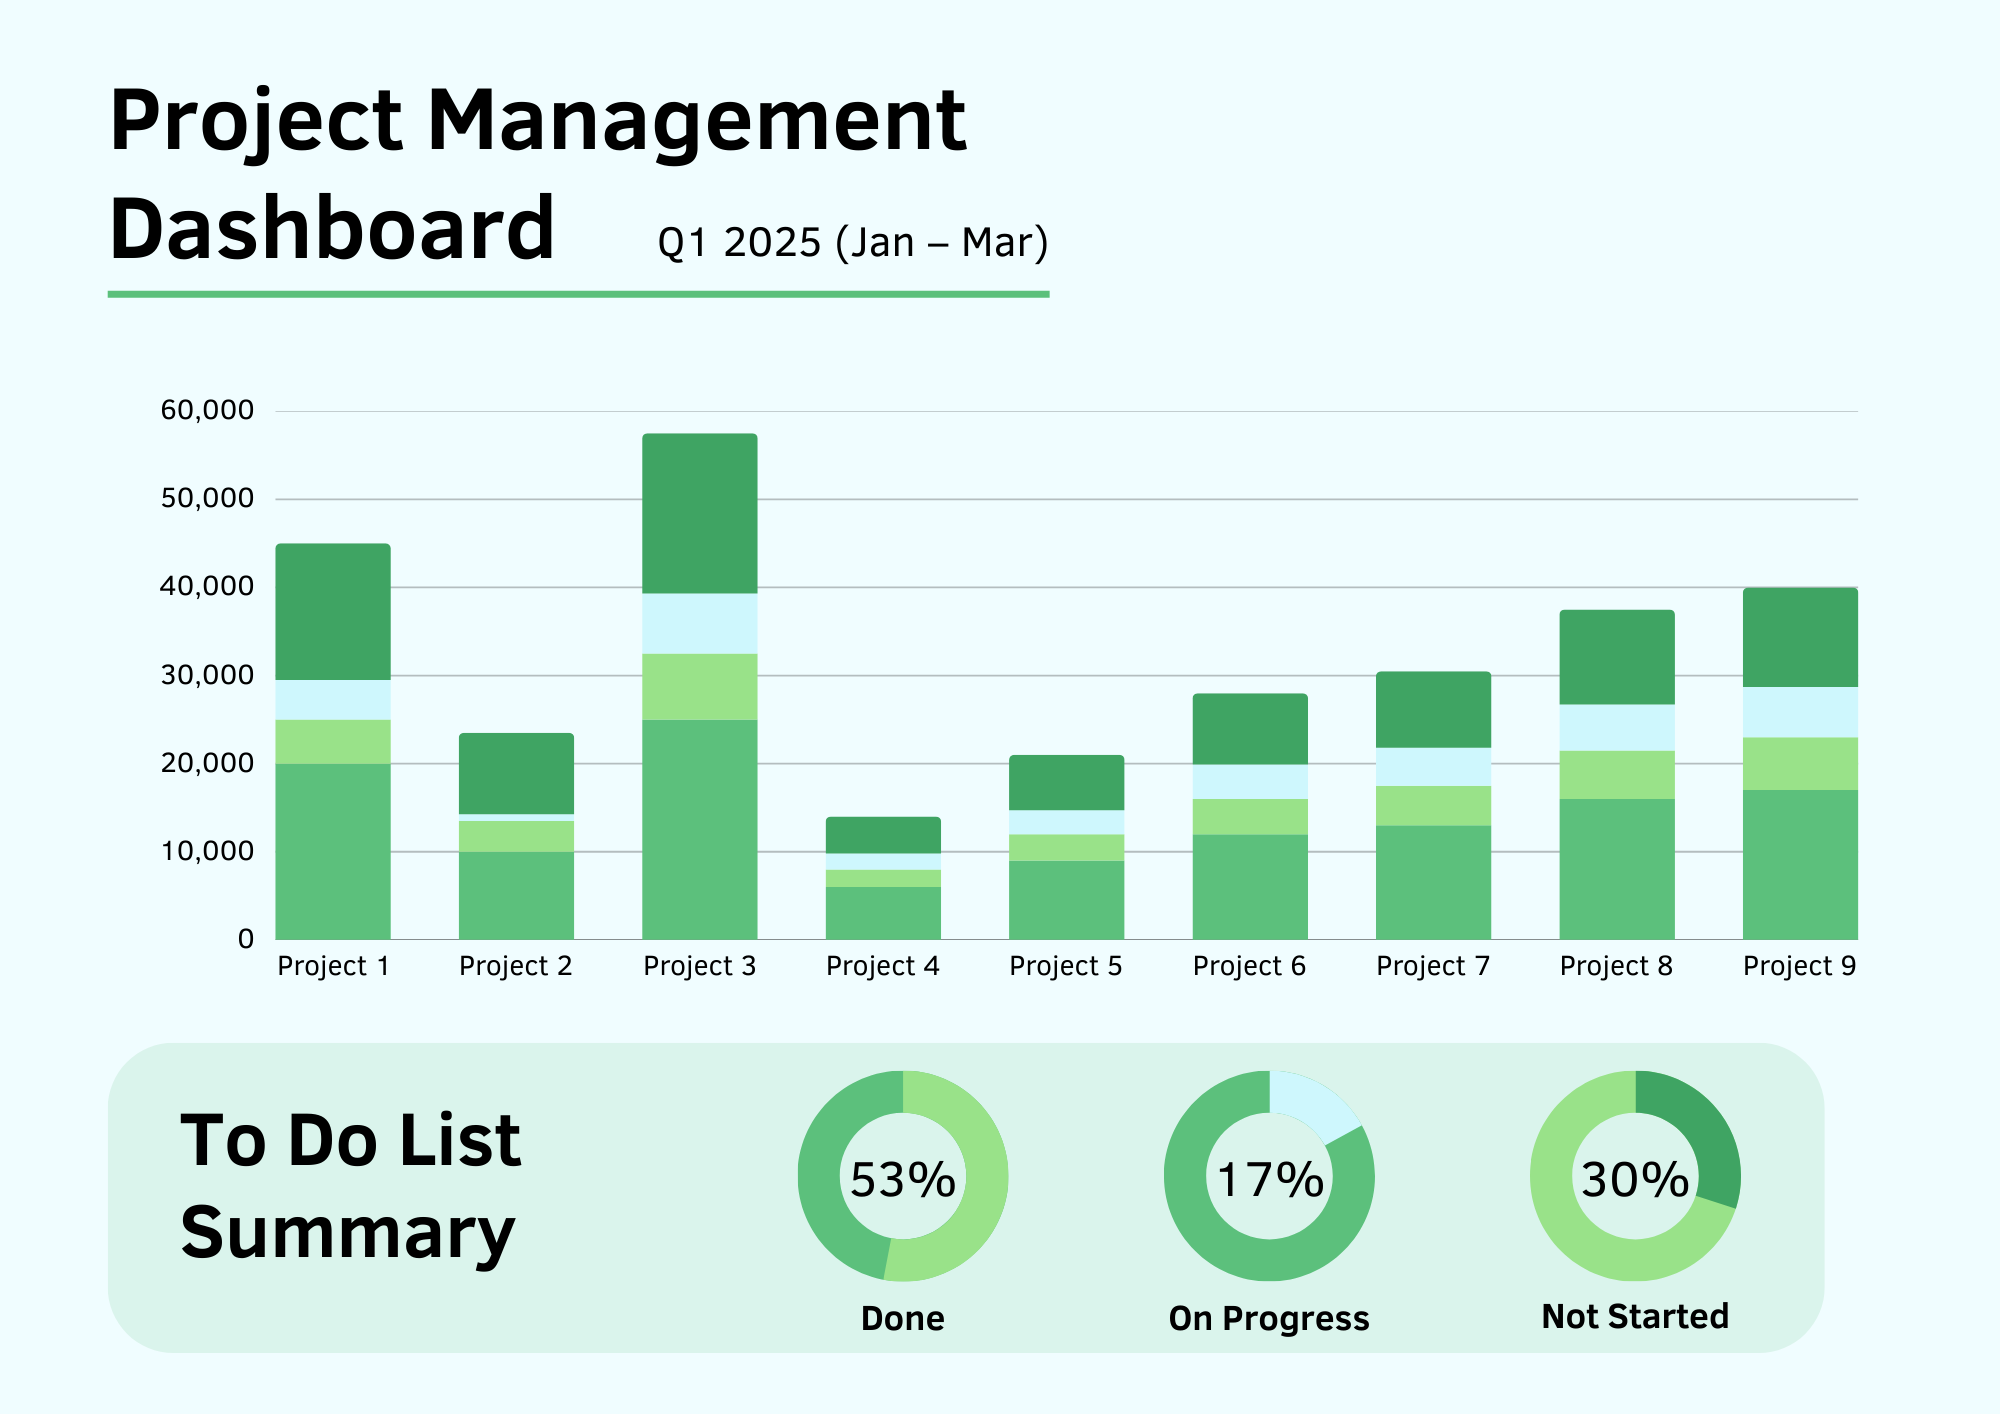This screenshot has width=2000, height=1414.
Task: Click the To Do List Summary heading
Action: (350, 1186)
